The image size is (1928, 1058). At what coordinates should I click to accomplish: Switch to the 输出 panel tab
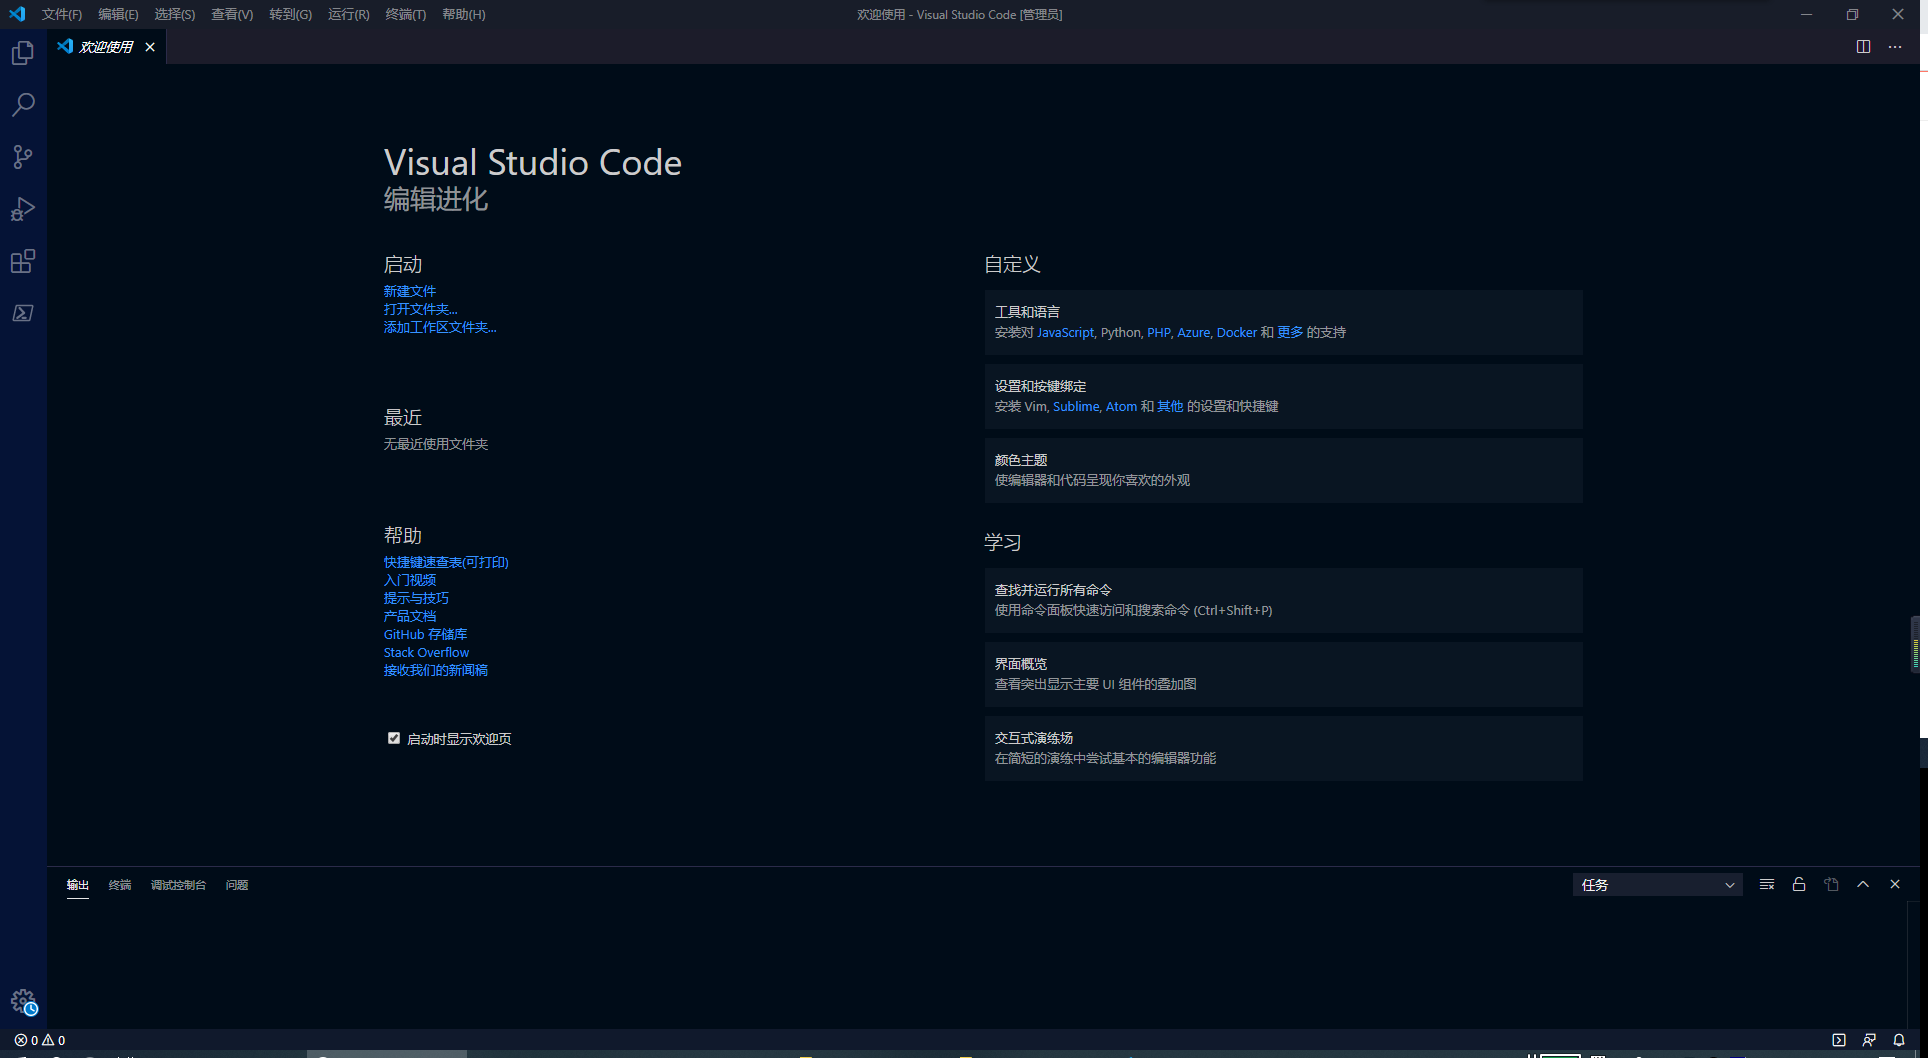coord(78,885)
